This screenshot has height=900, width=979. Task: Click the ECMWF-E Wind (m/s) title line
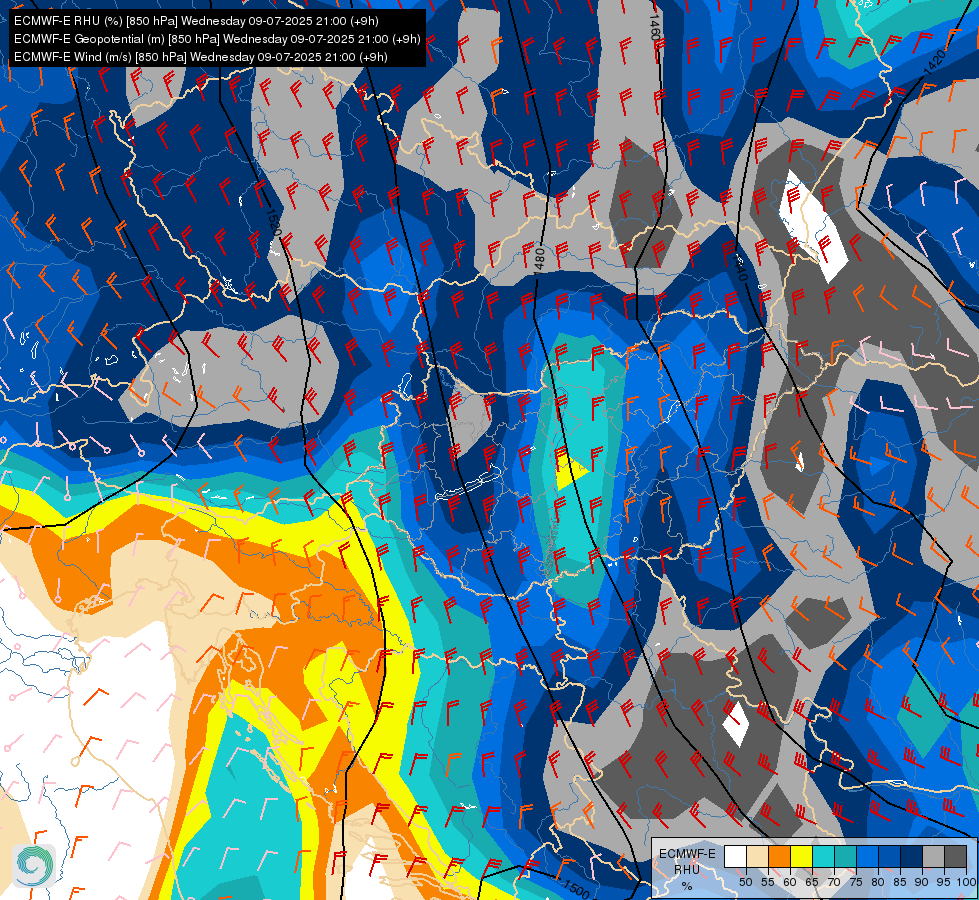click(x=200, y=57)
